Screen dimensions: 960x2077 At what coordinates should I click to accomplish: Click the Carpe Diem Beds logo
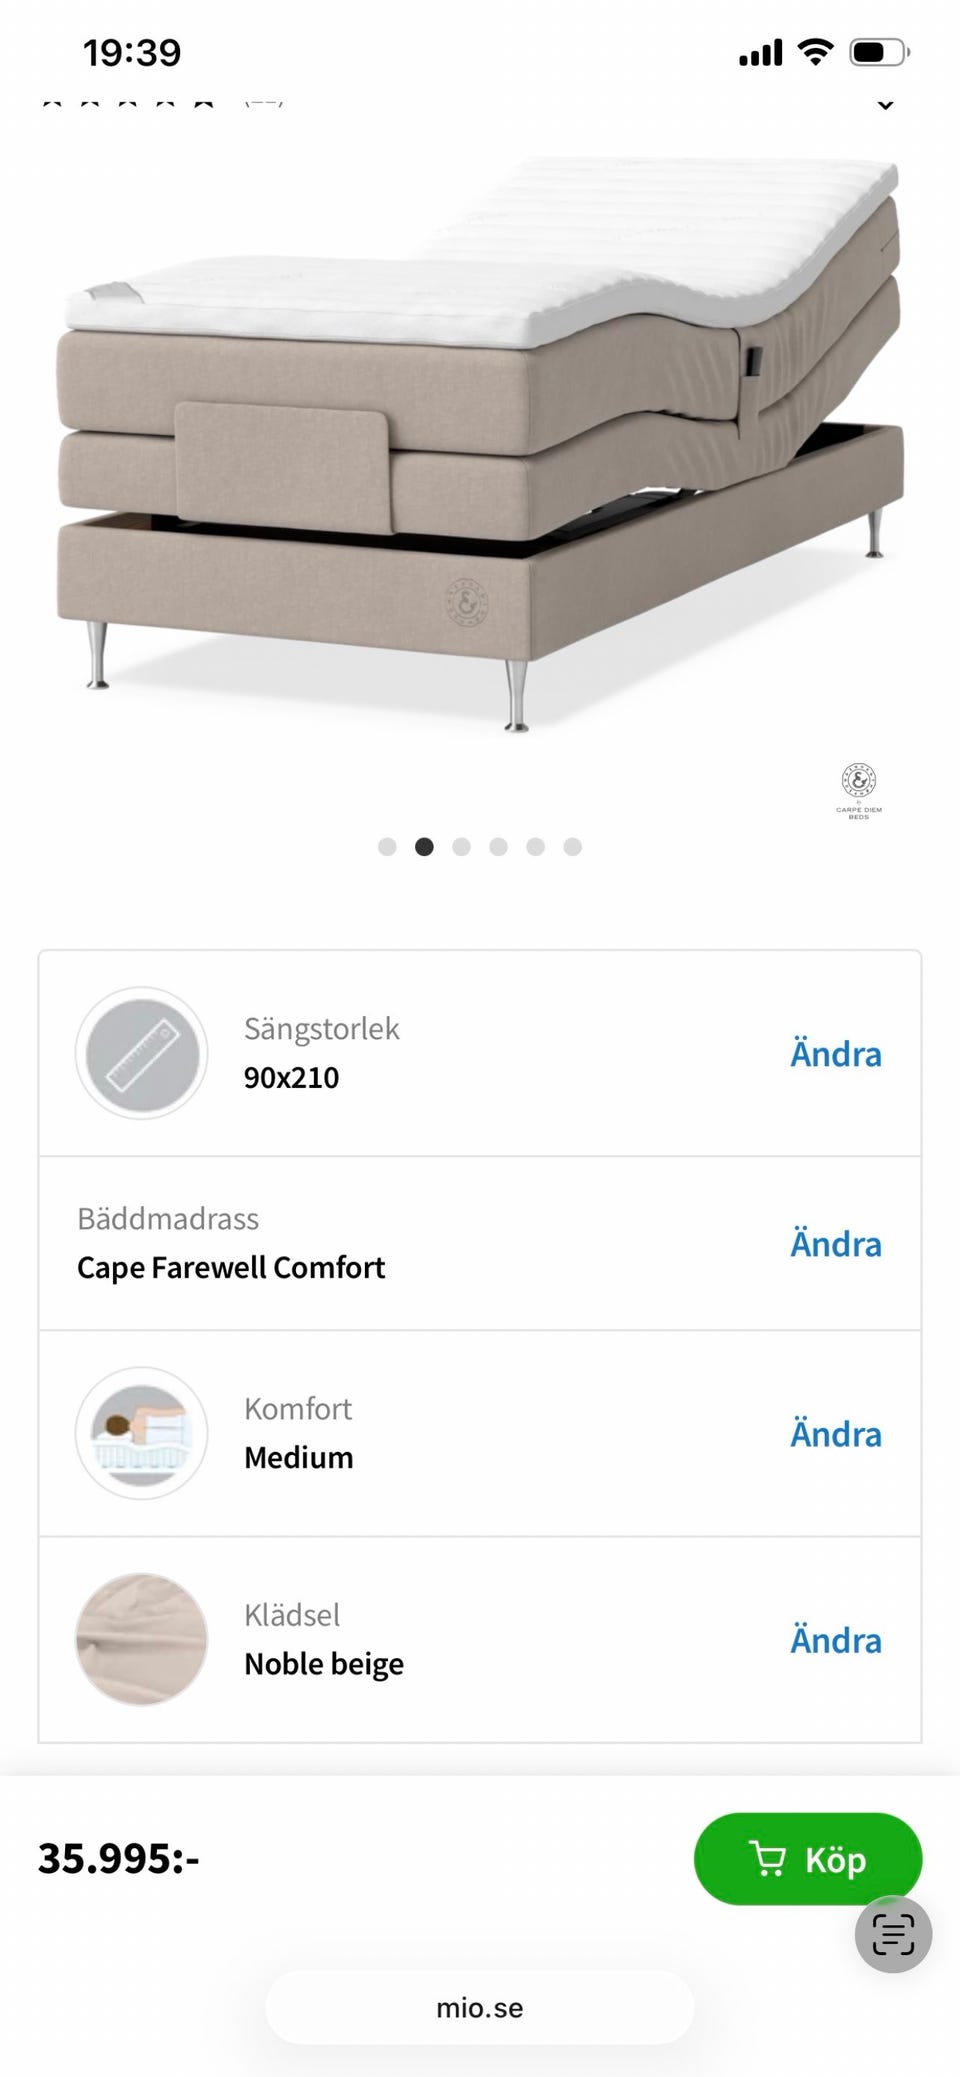click(x=858, y=790)
